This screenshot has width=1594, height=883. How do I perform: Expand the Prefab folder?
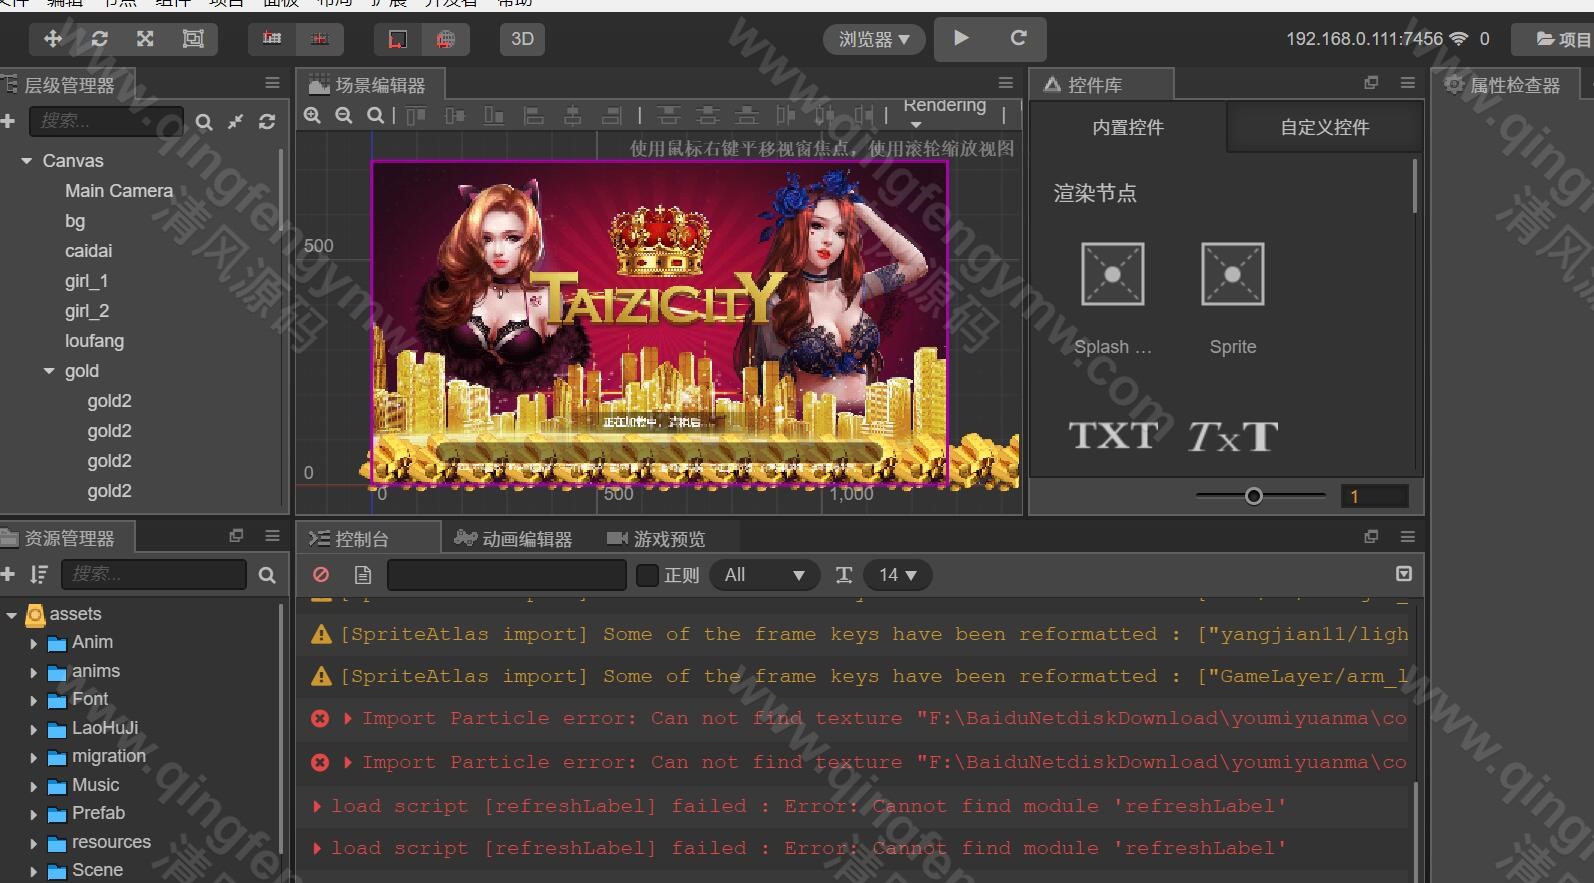coord(33,814)
